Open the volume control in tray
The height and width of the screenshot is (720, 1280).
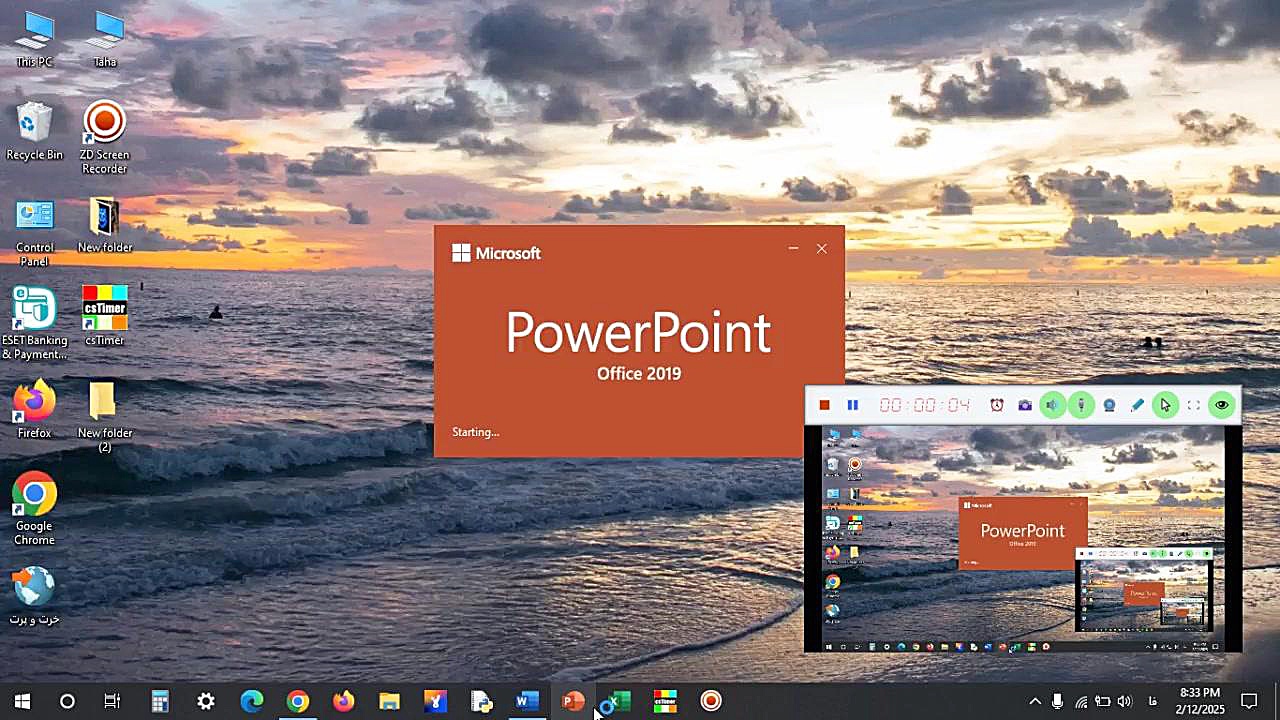pos(1125,701)
